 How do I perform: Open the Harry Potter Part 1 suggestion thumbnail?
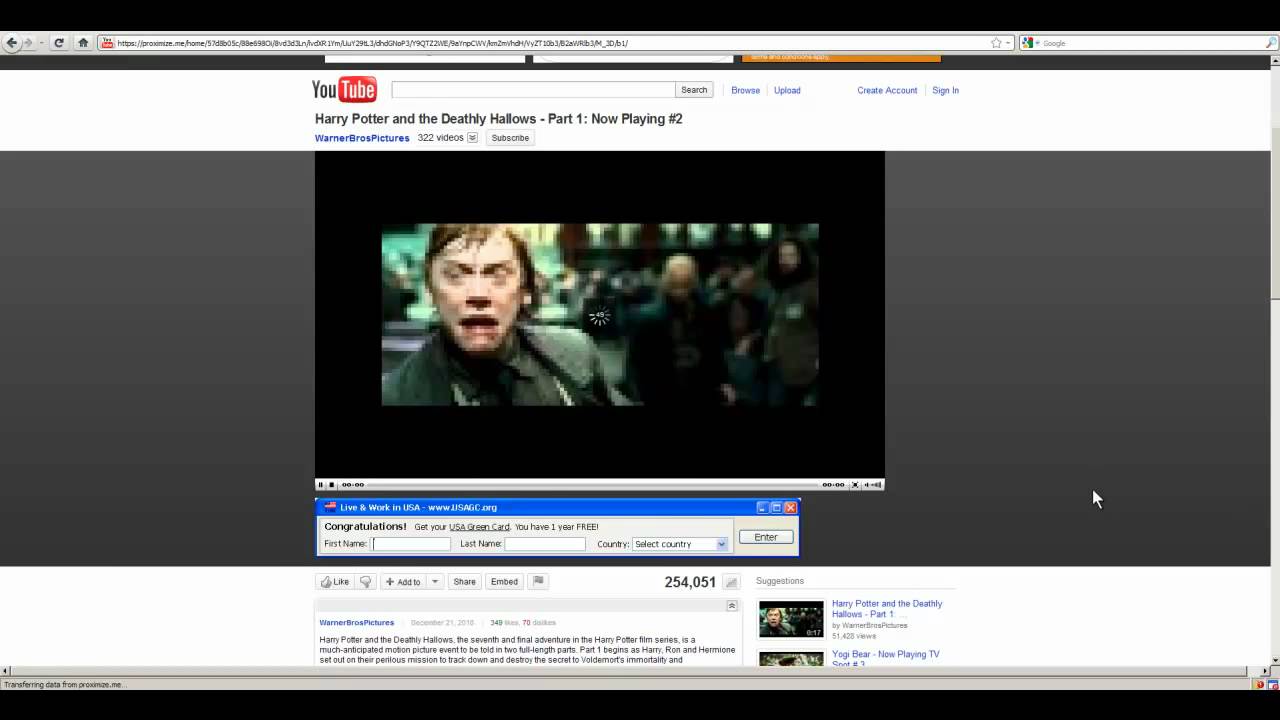pos(791,619)
